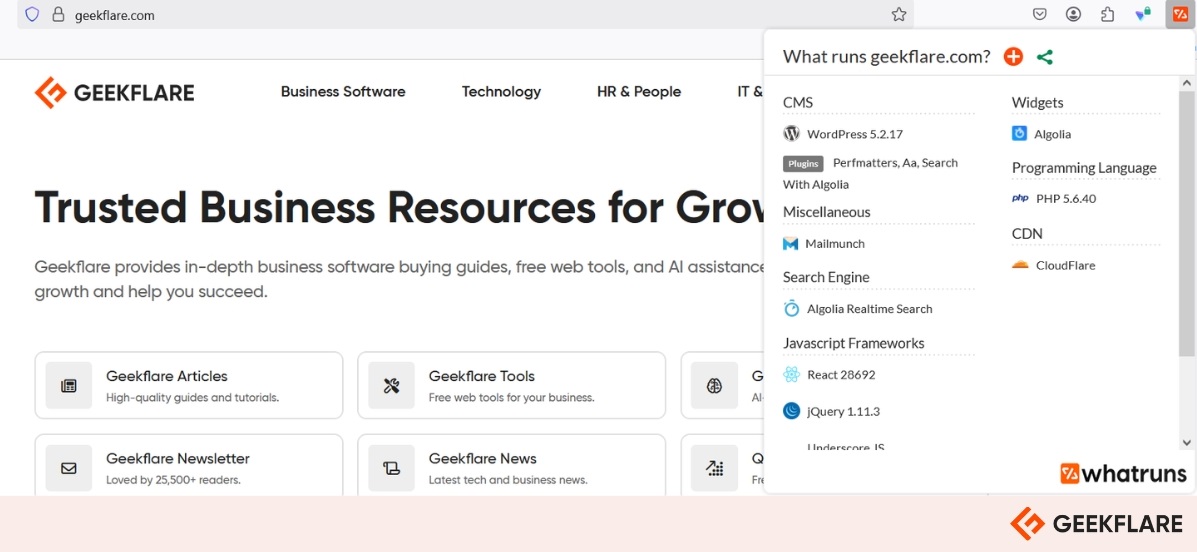Click the 'Widgets' section heading

click(1037, 102)
